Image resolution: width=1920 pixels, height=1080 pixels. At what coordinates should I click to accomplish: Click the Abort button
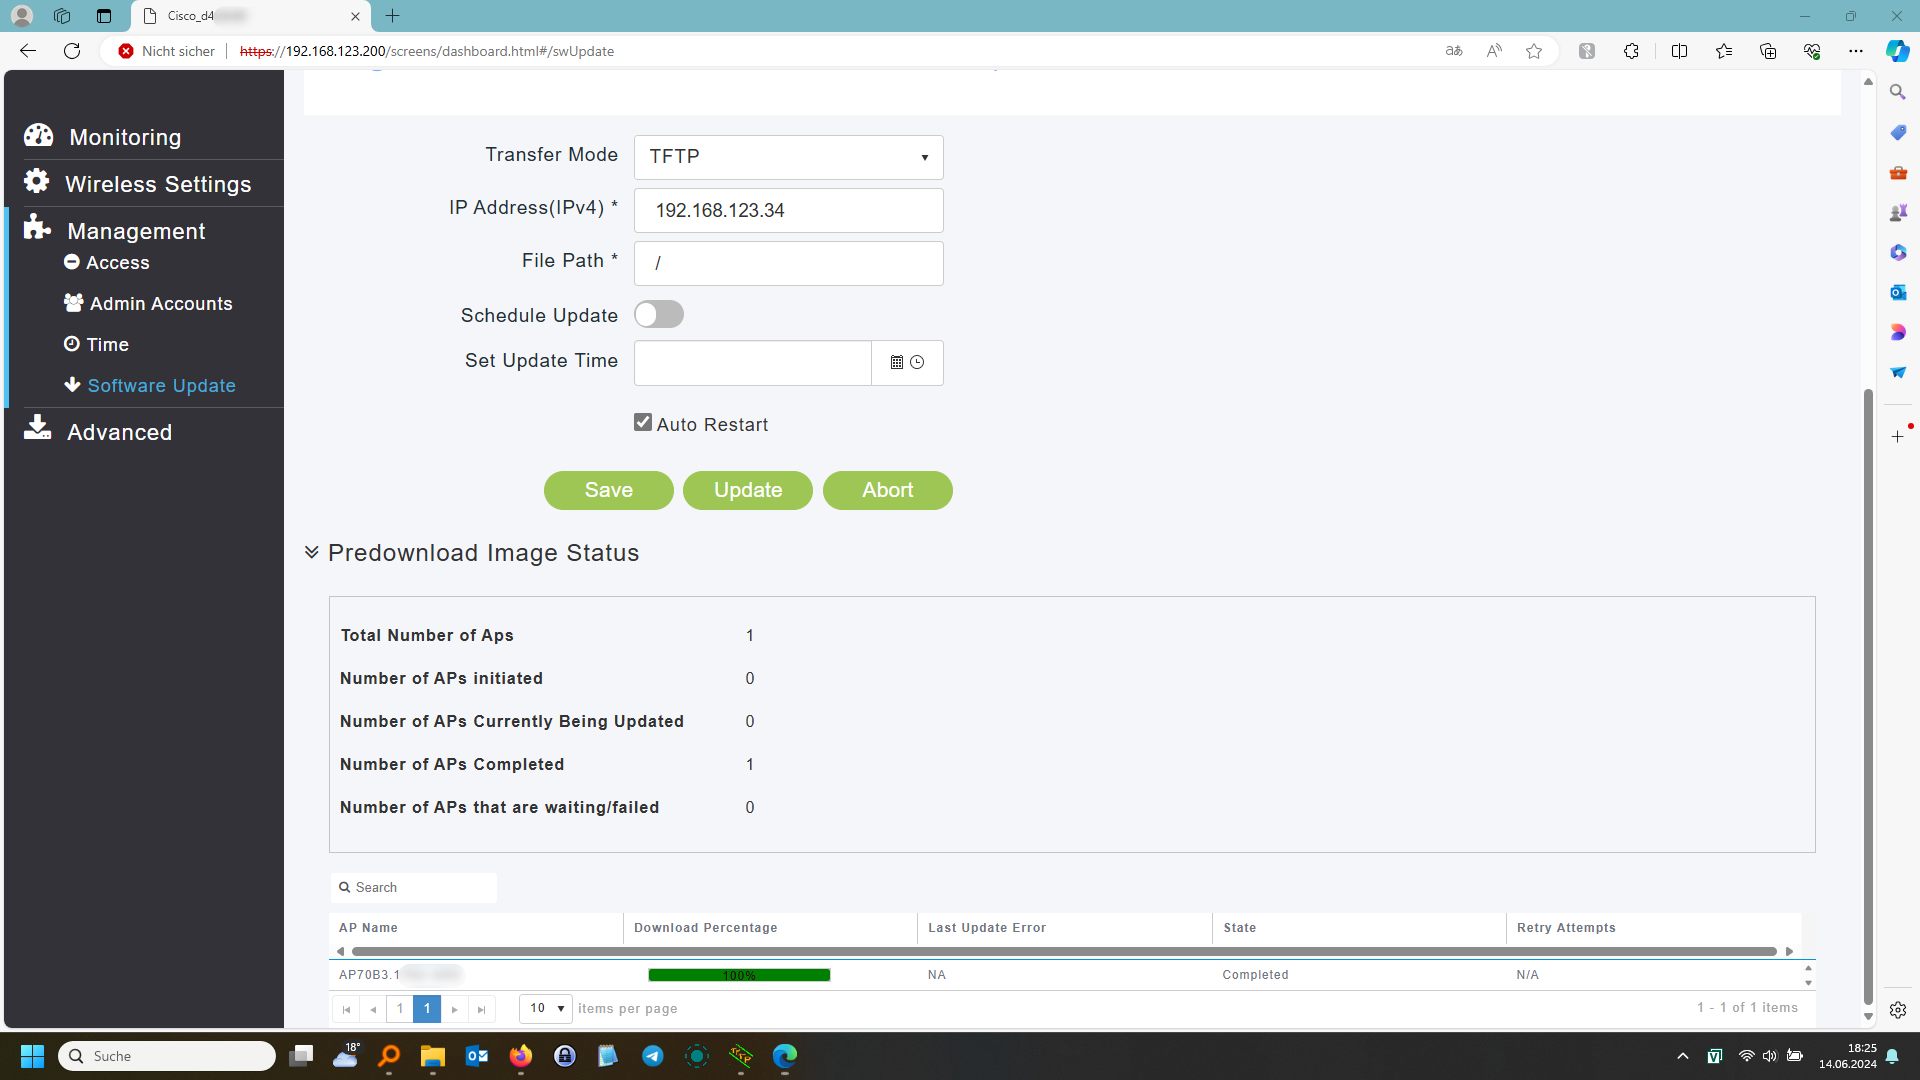pos(887,490)
